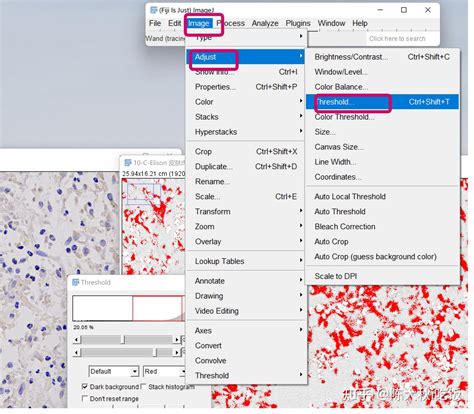
Task: Open the Default method dropdown
Action: [x=114, y=371]
